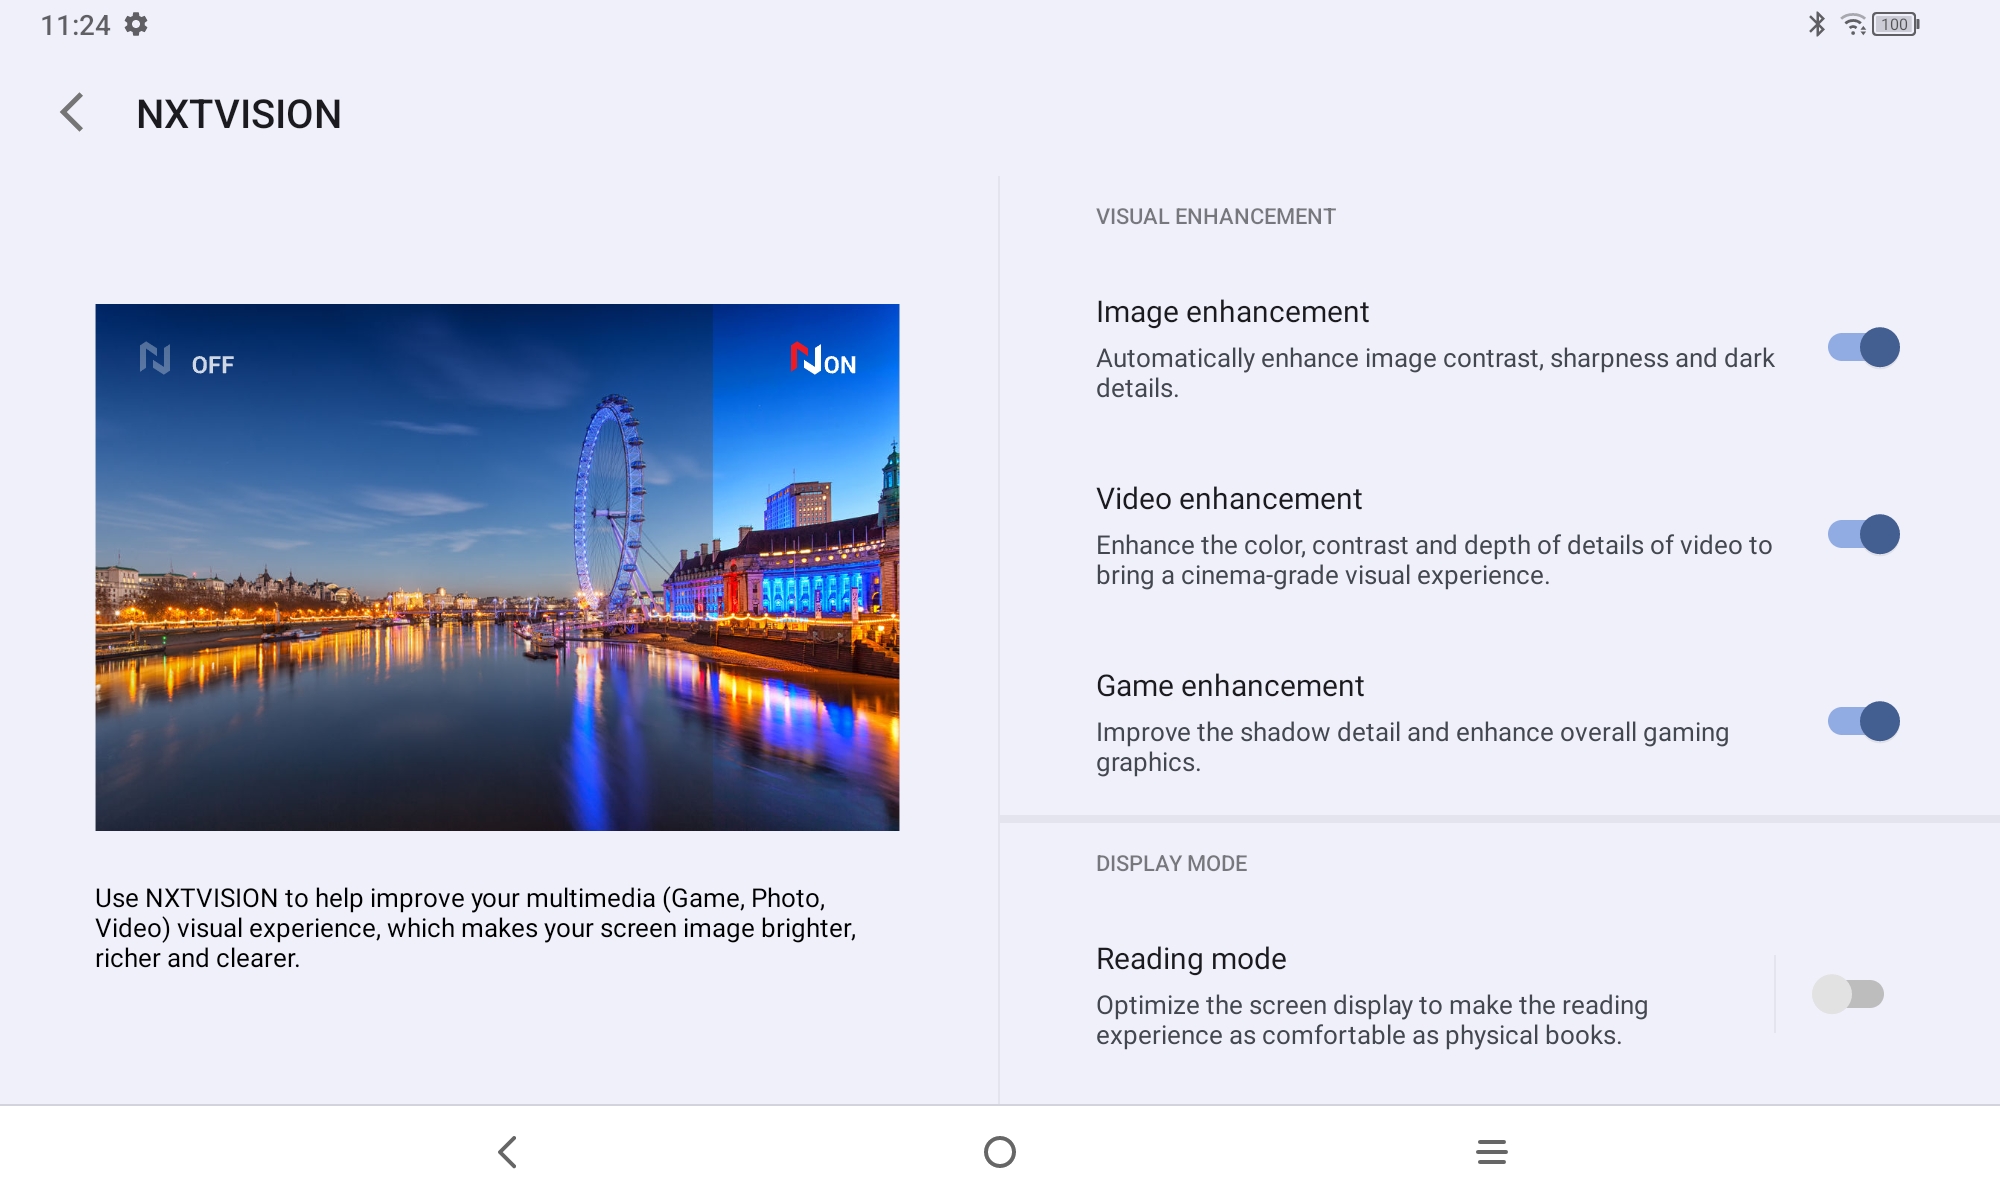Enable the Reading mode switch
The width and height of the screenshot is (2000, 1200).
(1847, 994)
